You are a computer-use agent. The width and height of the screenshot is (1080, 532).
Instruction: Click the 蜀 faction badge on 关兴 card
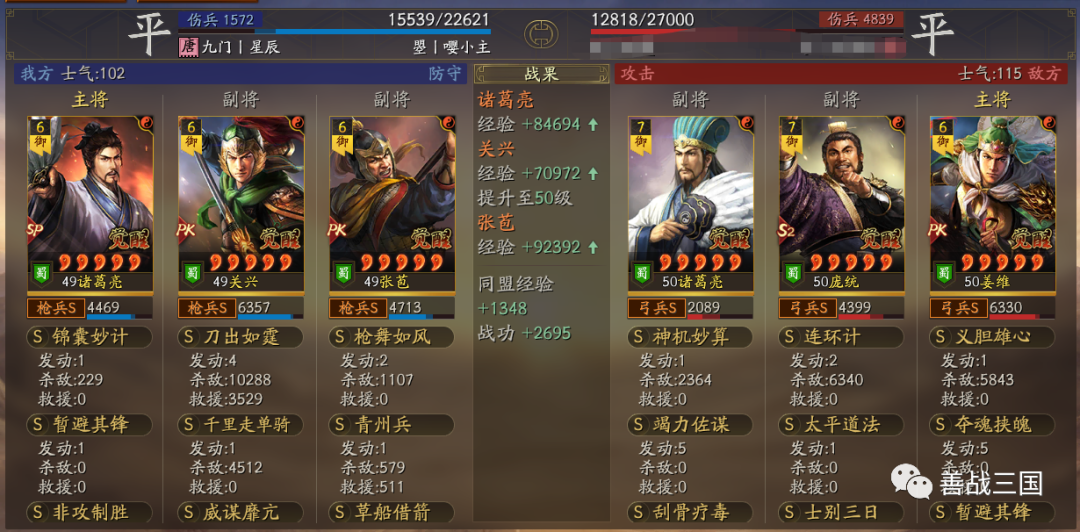coord(191,272)
